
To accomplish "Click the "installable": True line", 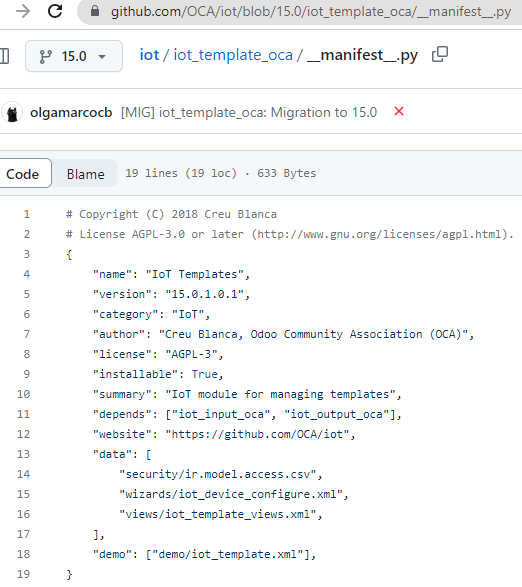I will pyautogui.click(x=158, y=374).
